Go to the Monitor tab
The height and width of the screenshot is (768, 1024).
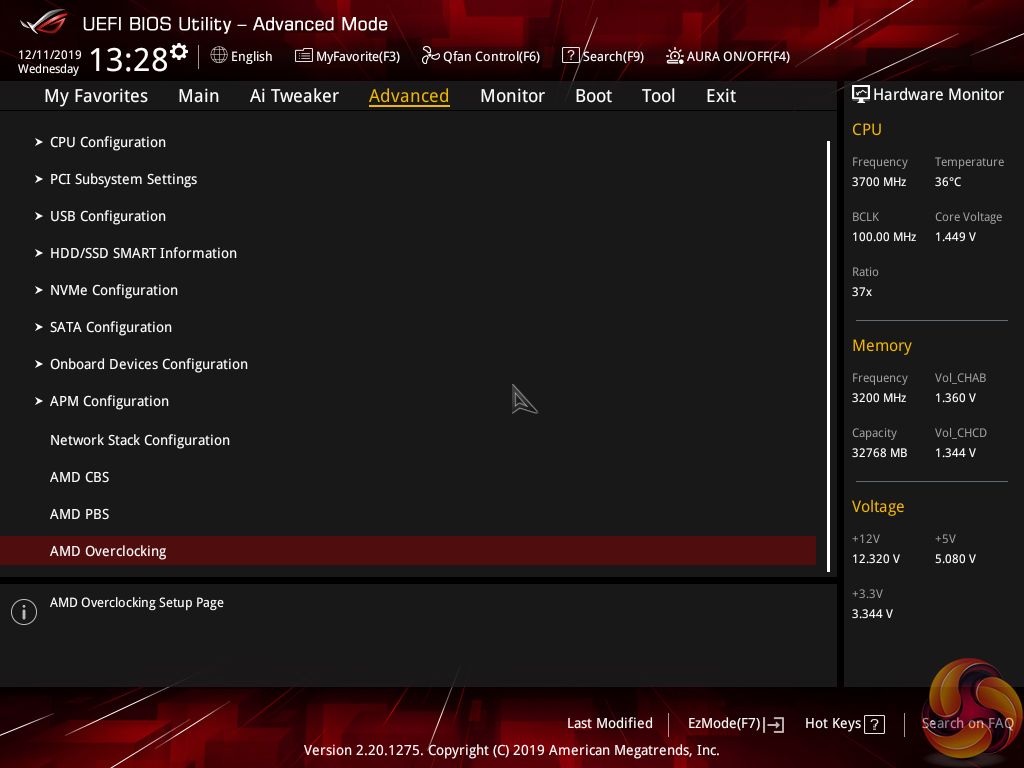[x=512, y=96]
